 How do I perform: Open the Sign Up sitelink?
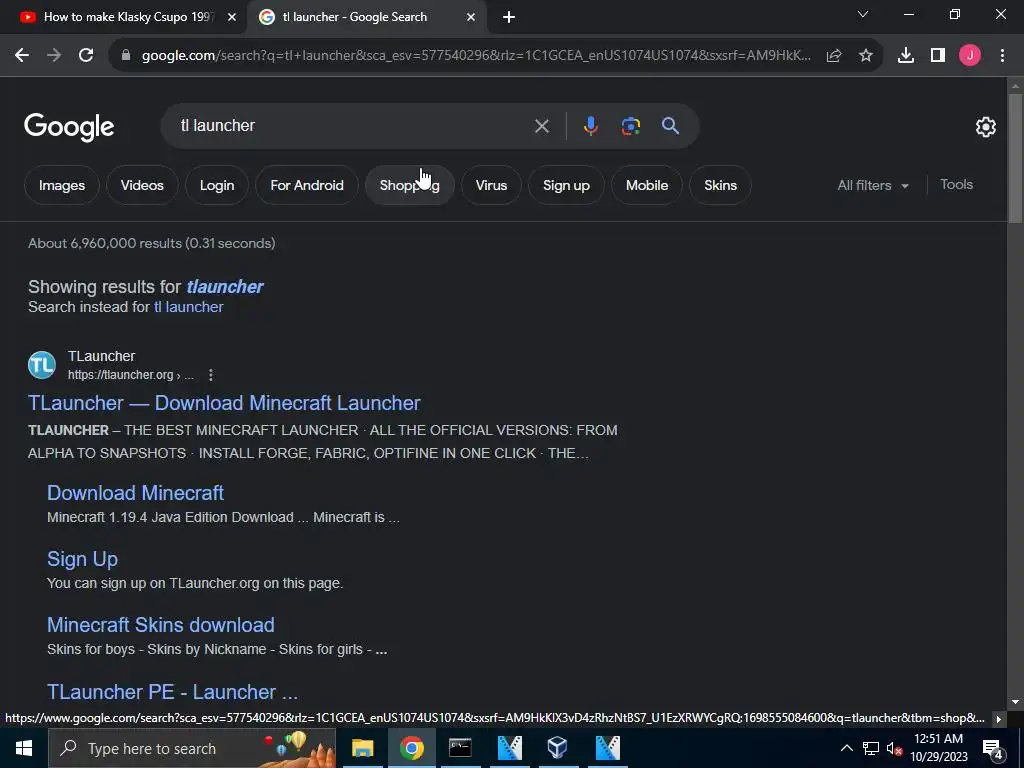[82, 559]
